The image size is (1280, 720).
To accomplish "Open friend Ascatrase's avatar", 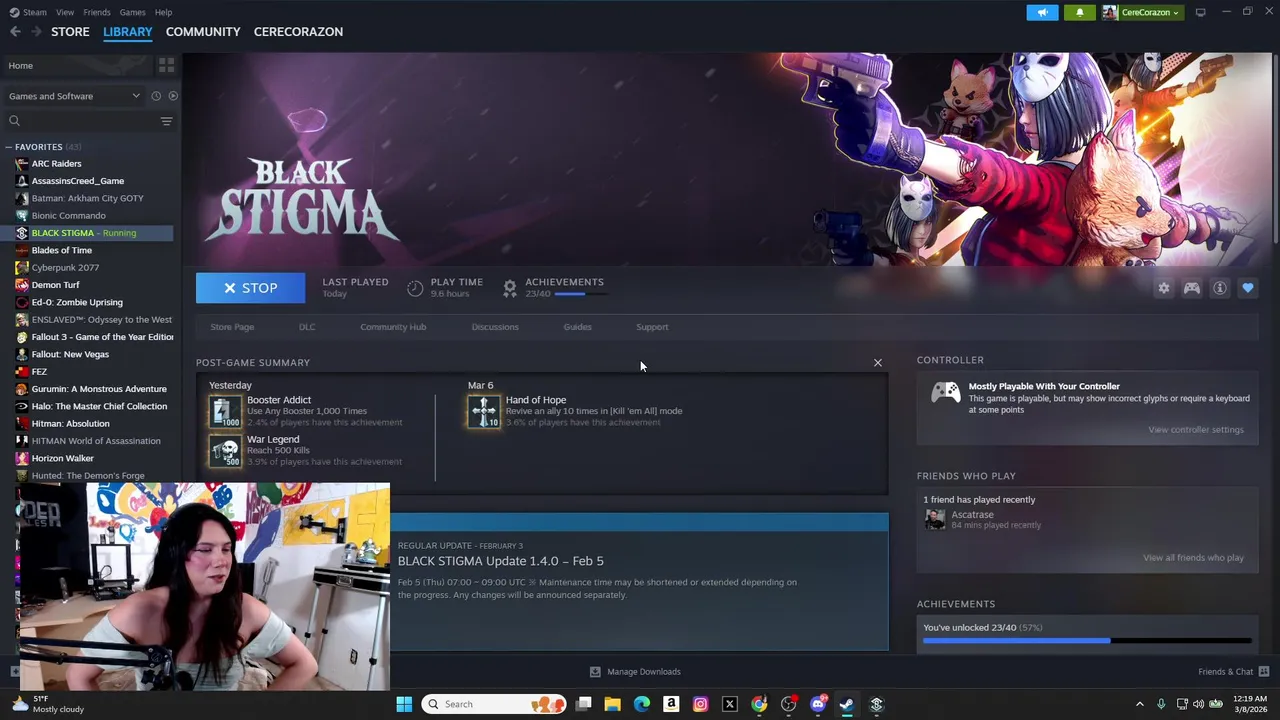I will click(x=935, y=519).
